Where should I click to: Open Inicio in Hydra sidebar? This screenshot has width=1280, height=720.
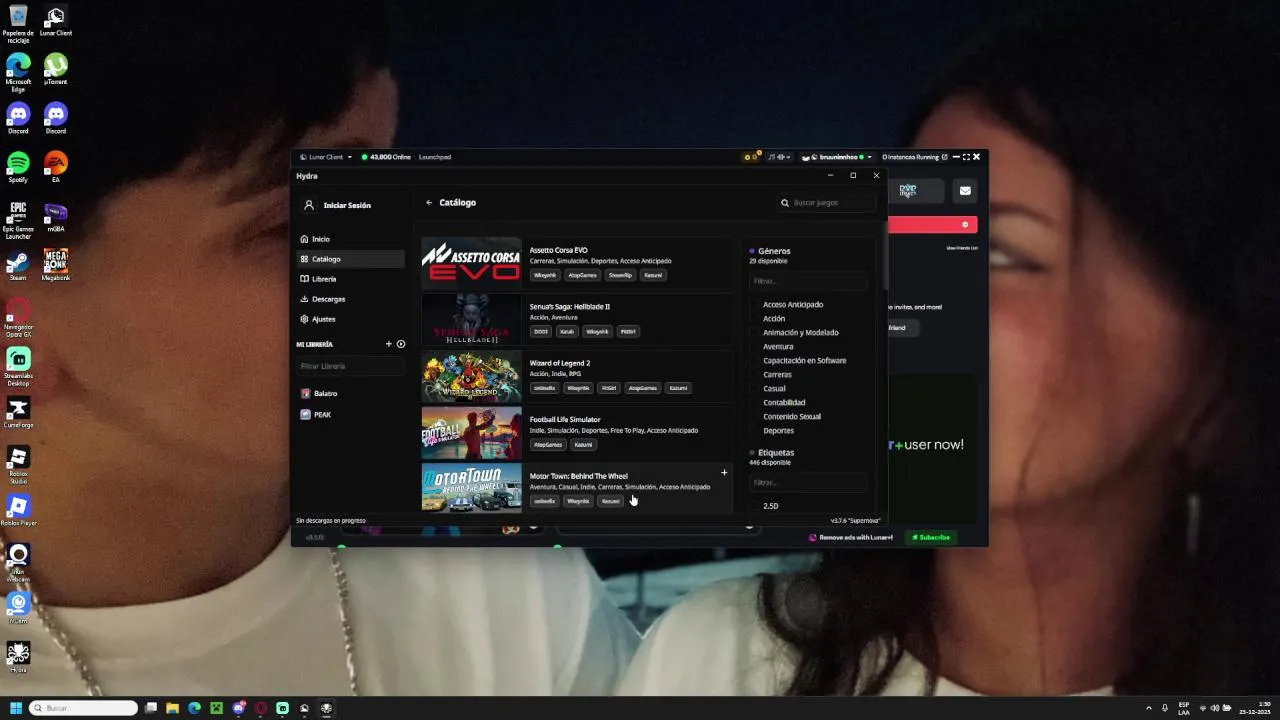pyautogui.click(x=350, y=239)
